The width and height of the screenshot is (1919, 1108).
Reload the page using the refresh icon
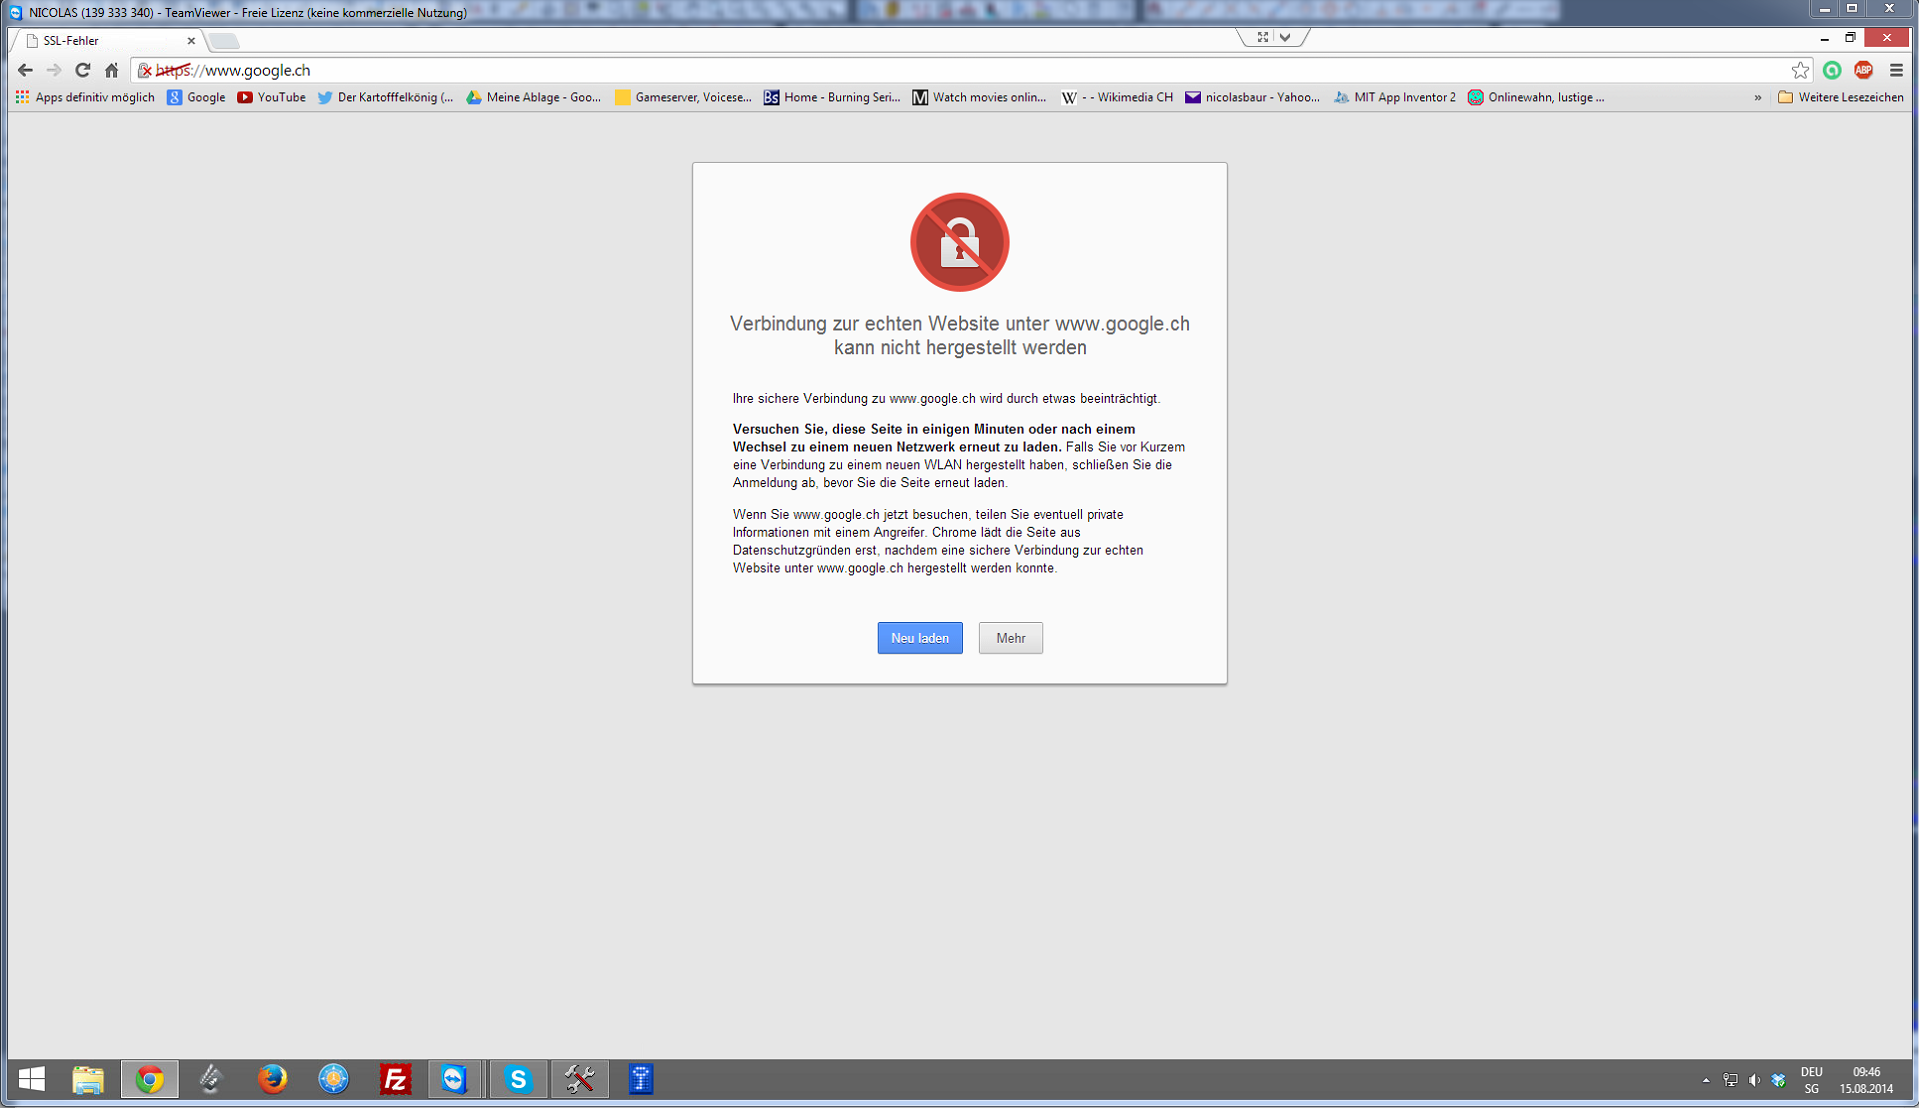click(83, 70)
